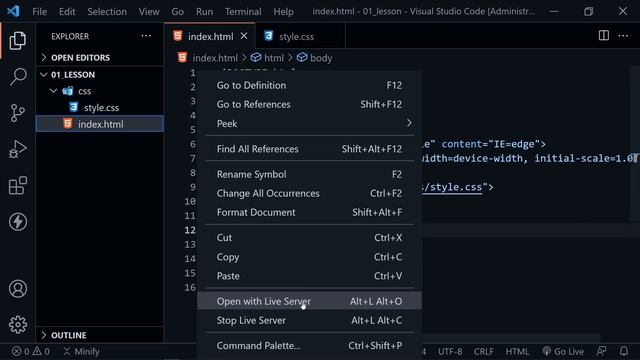This screenshot has width=640, height=360.
Task: Open notifications bell icon
Action: 624,351
